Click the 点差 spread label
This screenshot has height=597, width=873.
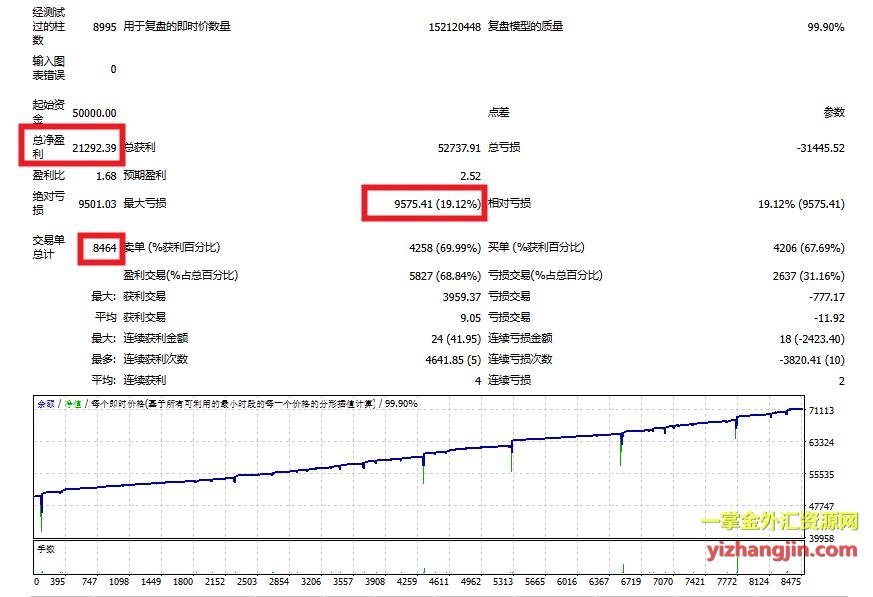[498, 113]
